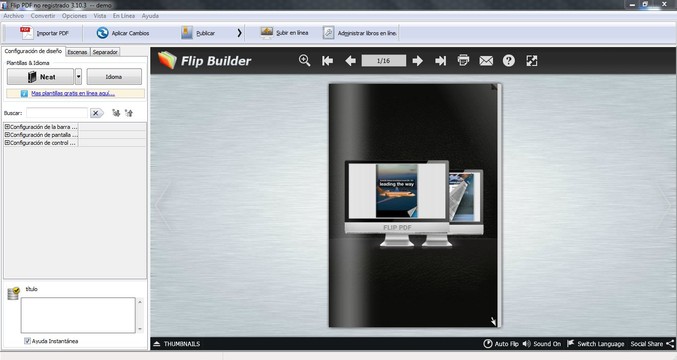Toggle the Ayuda Instantánea checkbox
The height and width of the screenshot is (360, 677).
pos(27,341)
